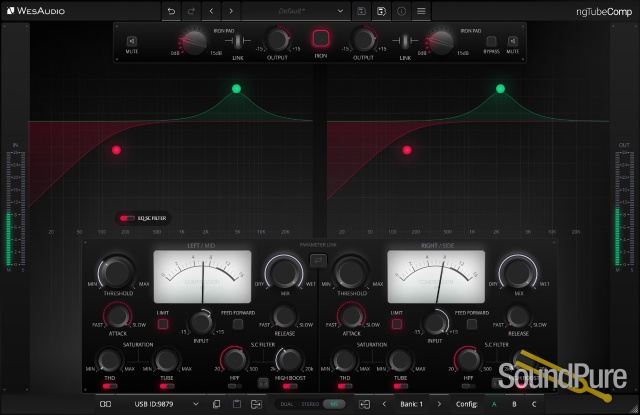Enable Right/Side FEED FORWARD button
This screenshot has height=415, width=640.
tap(472, 324)
